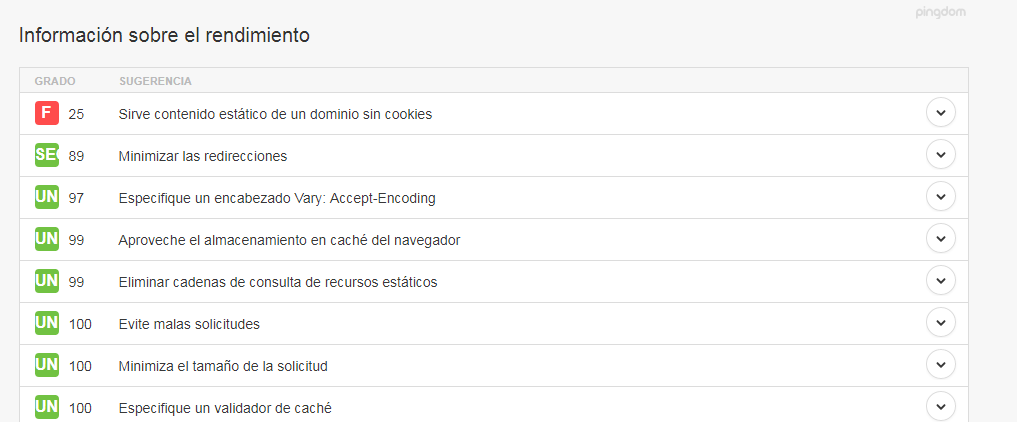Click the grade badge next to Evite malas solicitudes
This screenshot has width=1017, height=422.
pos(47,323)
